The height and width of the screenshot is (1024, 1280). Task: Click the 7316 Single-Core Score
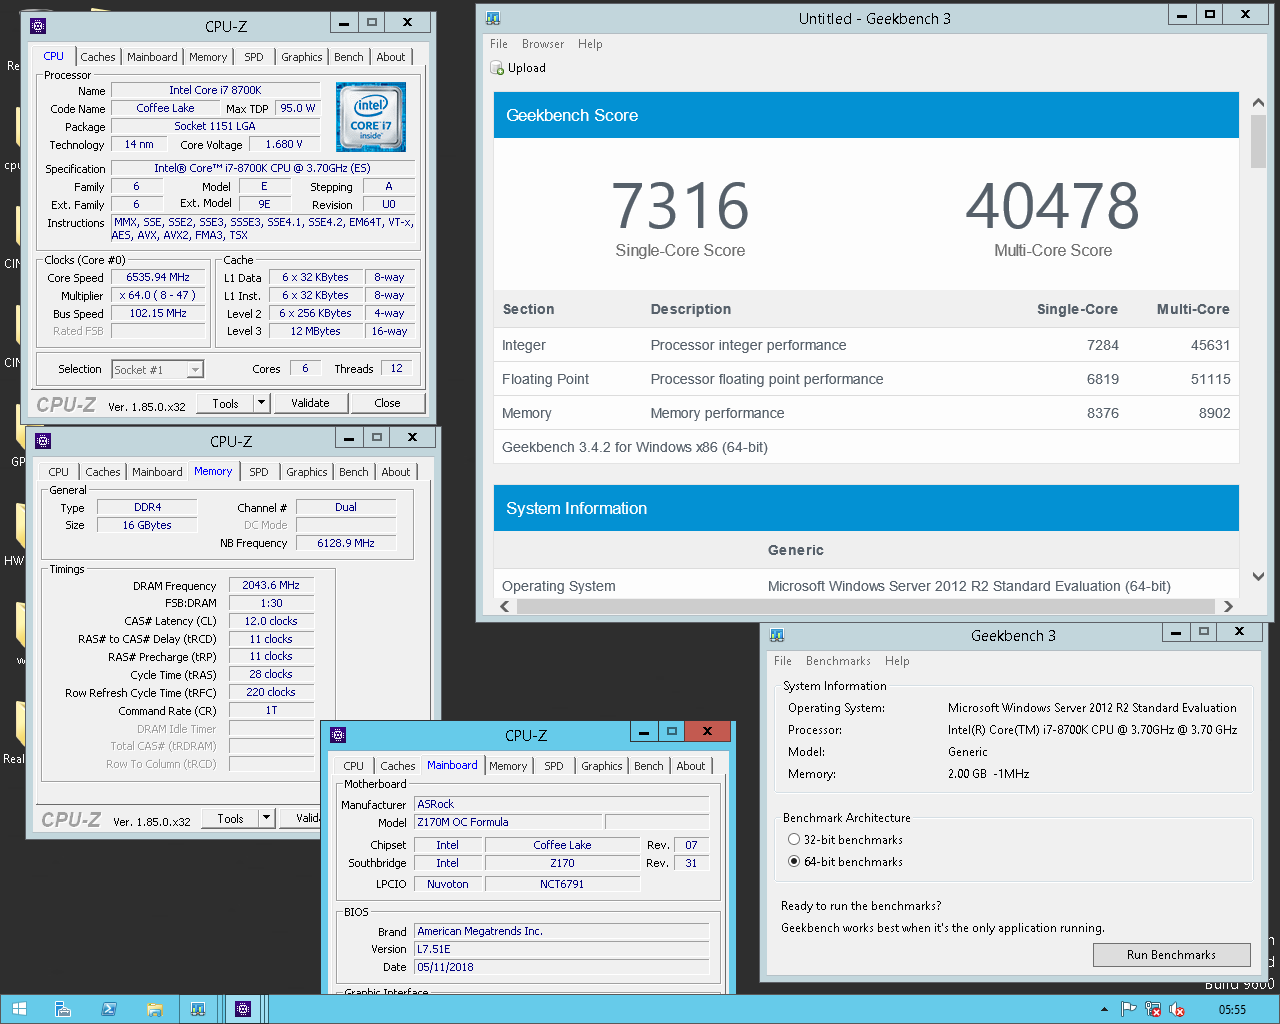[680, 205]
